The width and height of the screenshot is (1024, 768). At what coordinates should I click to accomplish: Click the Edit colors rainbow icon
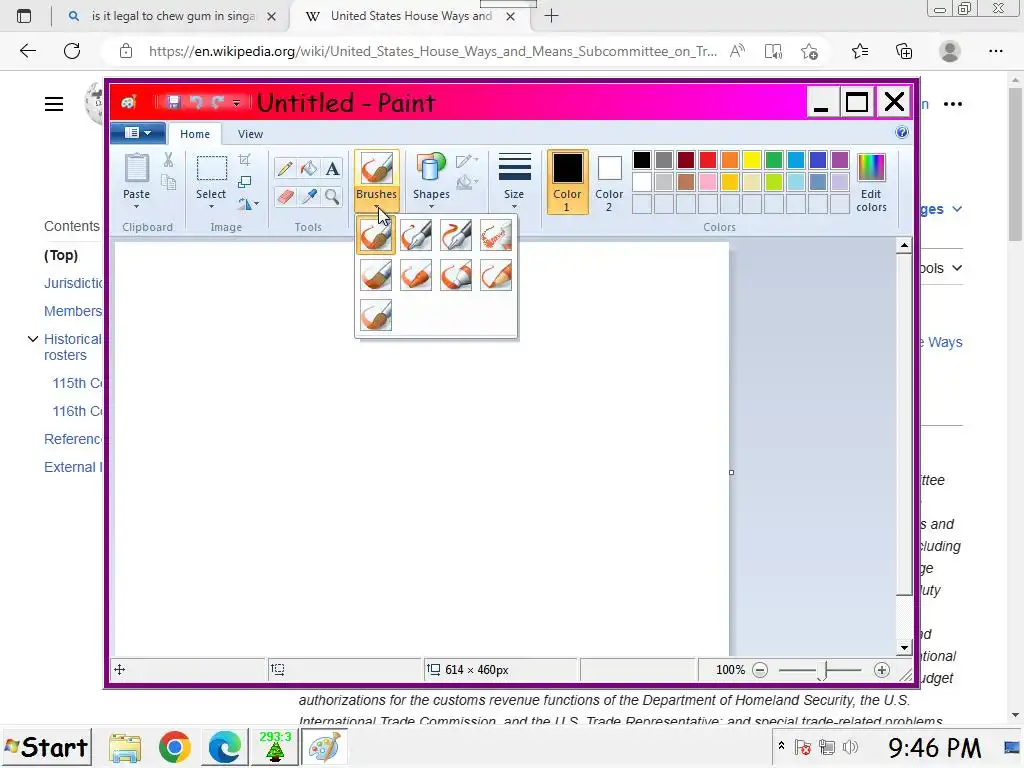click(x=871, y=168)
